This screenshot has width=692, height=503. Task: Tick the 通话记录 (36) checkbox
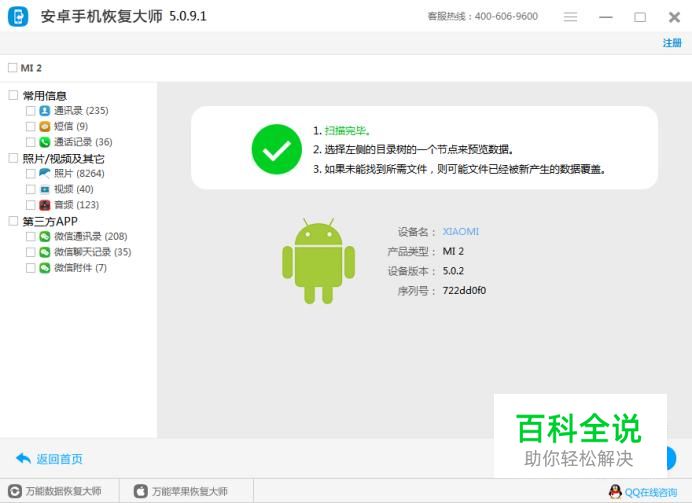pyautogui.click(x=30, y=142)
